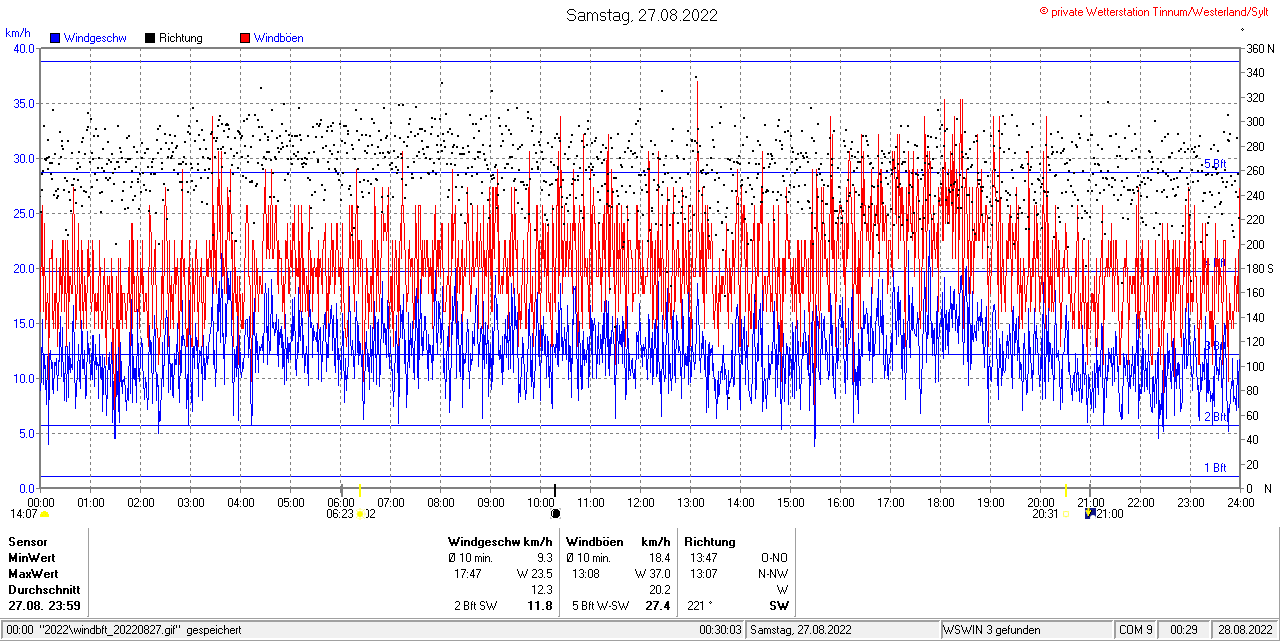Click the 'W 37.0' max gust value

(652, 573)
